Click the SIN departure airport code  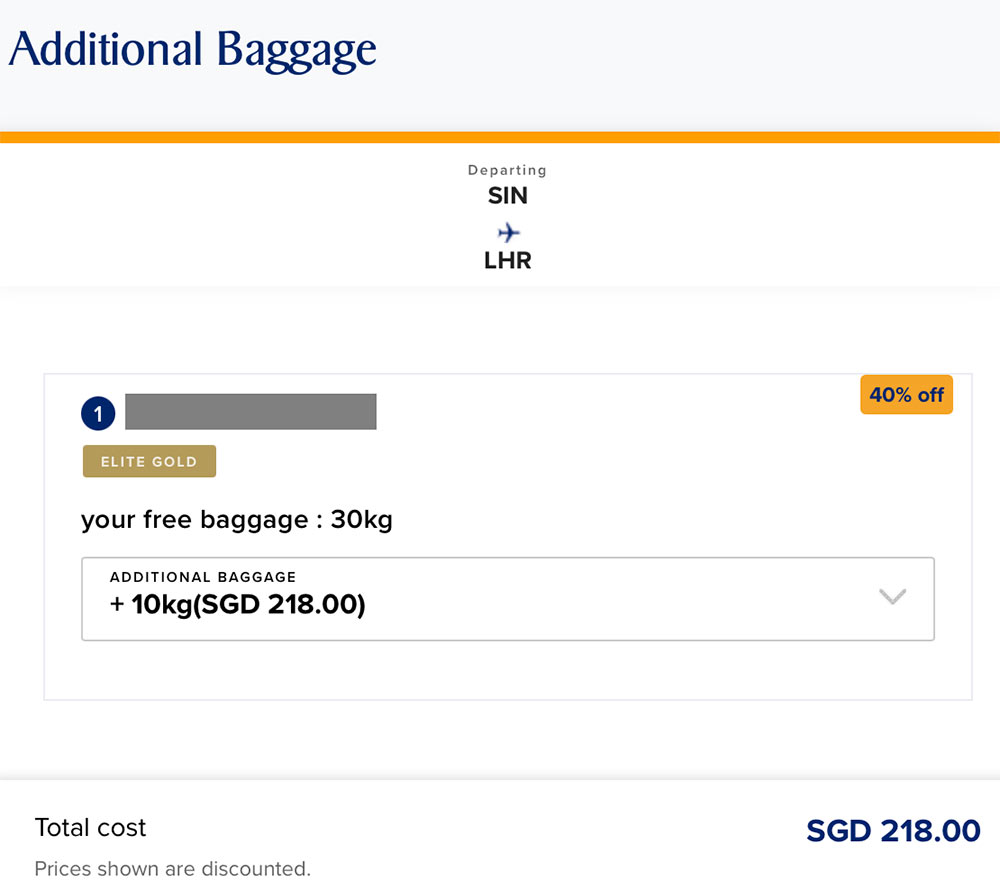point(507,196)
